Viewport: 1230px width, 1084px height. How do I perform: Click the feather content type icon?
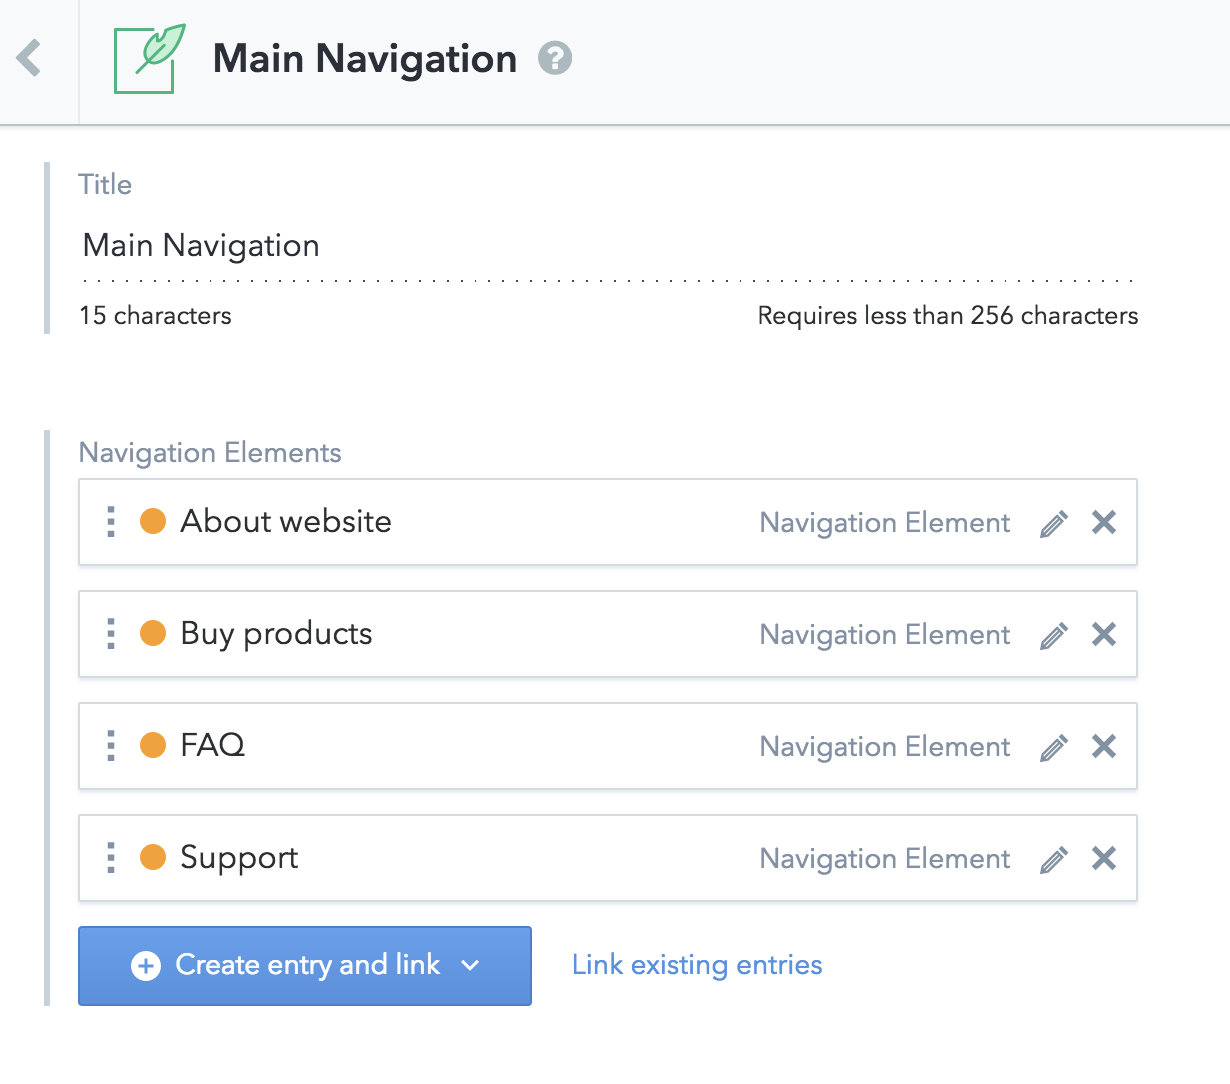[x=150, y=59]
